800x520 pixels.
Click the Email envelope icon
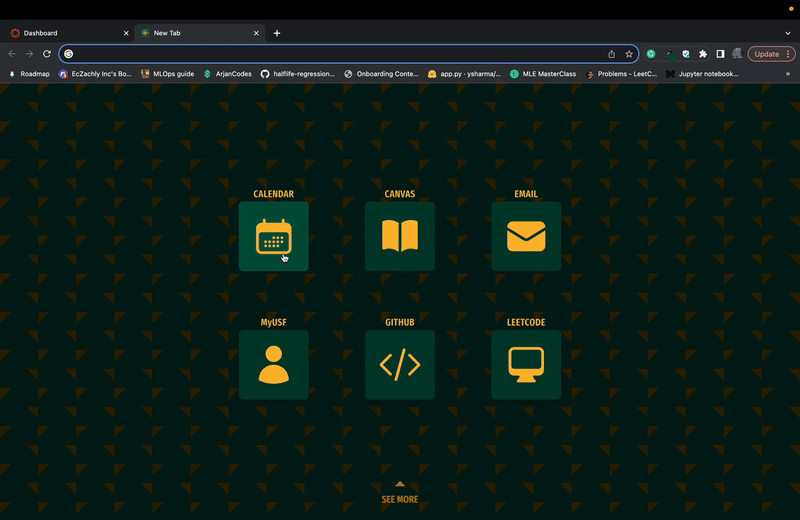[526, 236]
